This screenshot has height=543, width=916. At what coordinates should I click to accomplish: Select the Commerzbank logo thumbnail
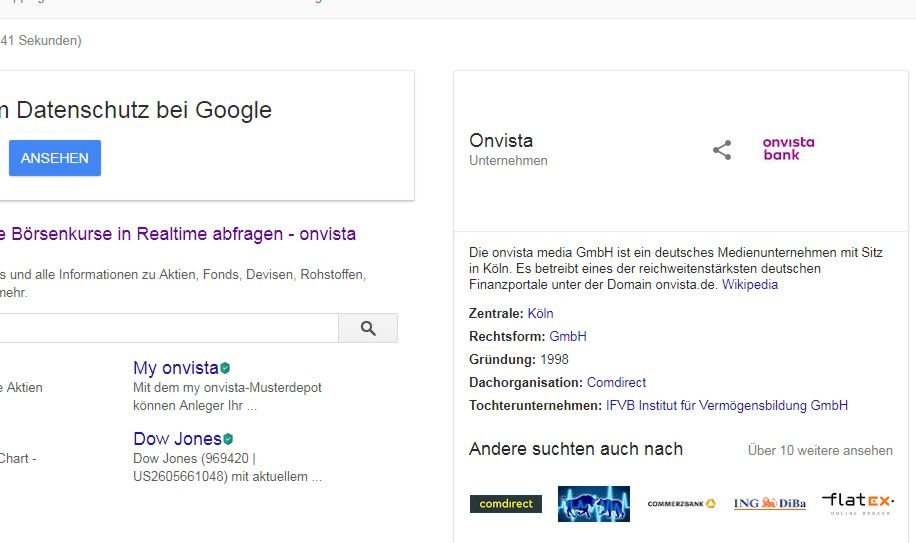(x=681, y=503)
